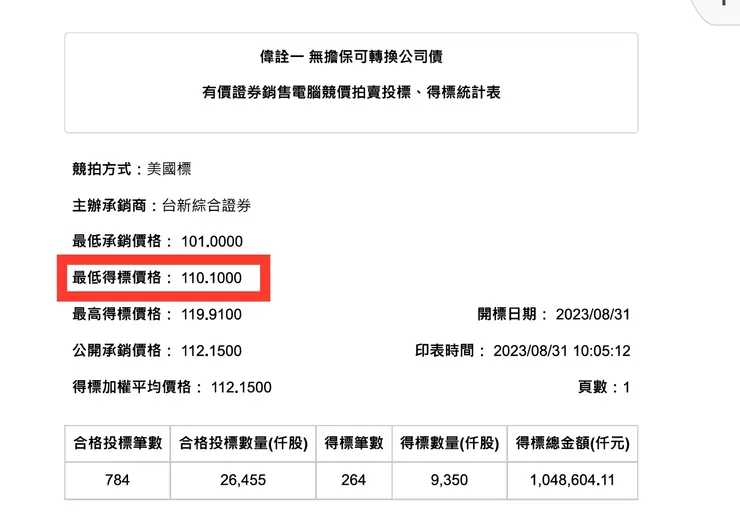Click the 得標加權平均價格 value 112.1500
Viewport: 740px width, 528px height.
[241, 387]
